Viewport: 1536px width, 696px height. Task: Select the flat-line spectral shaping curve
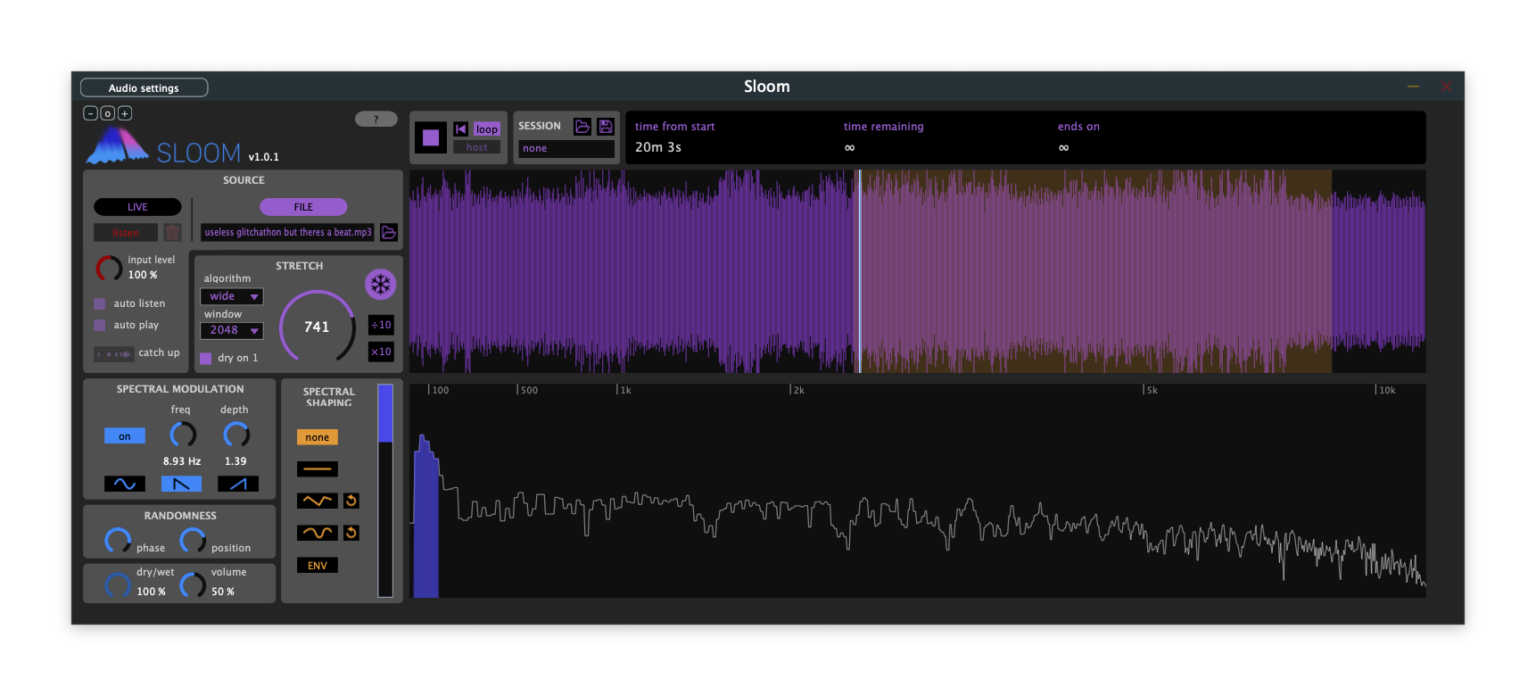[317, 468]
